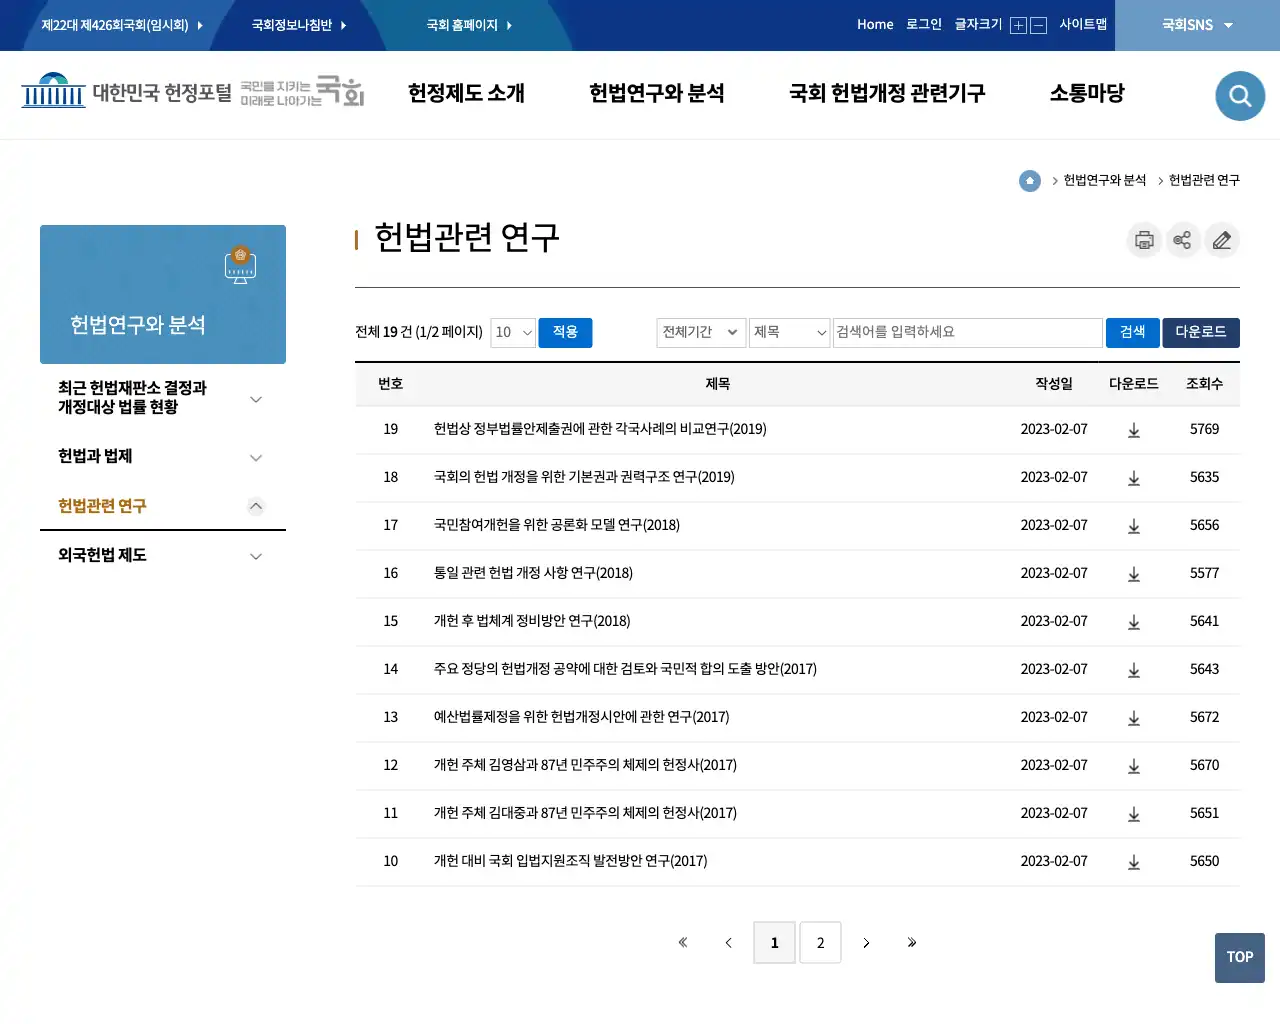Download file for row 15

click(1134, 622)
